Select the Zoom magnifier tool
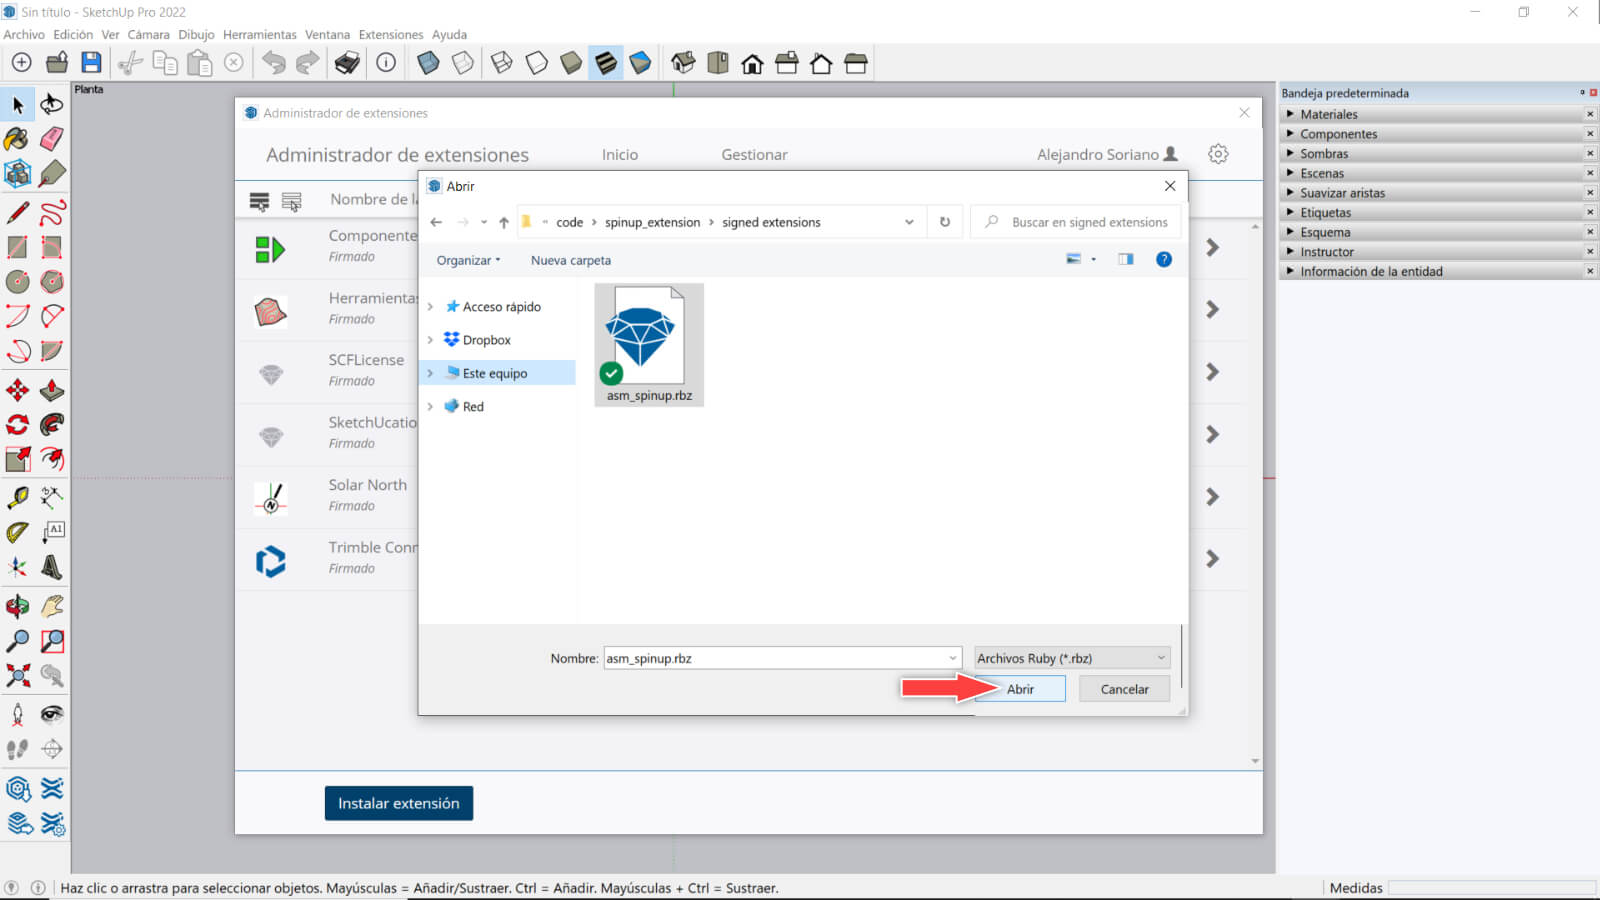This screenshot has width=1600, height=900. [x=18, y=640]
